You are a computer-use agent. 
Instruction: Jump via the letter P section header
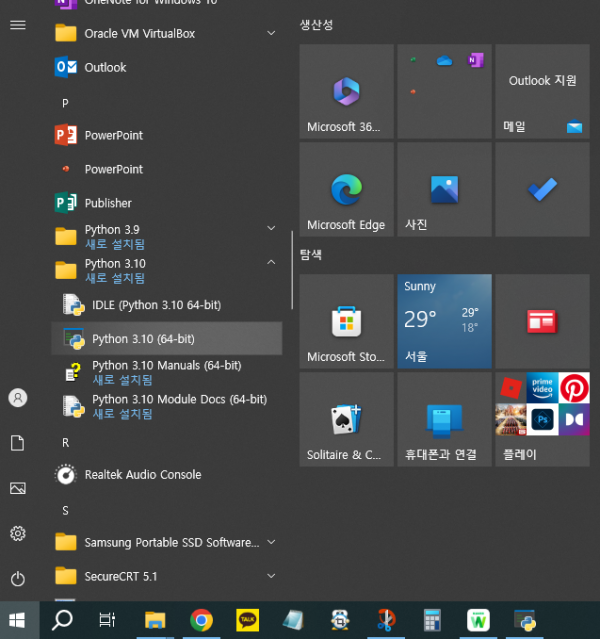(x=65, y=103)
